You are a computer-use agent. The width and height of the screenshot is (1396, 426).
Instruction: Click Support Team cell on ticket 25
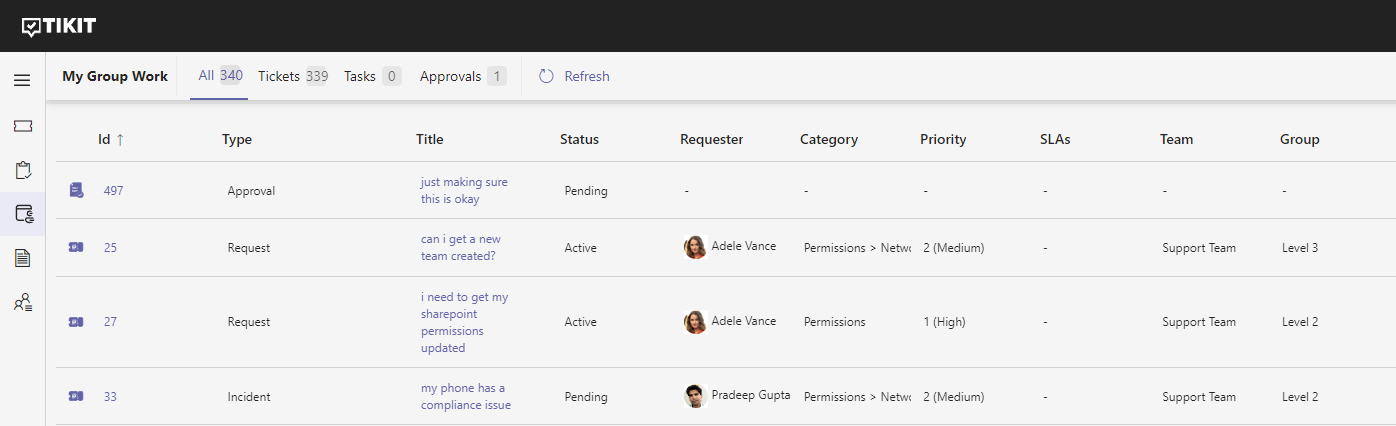1199,247
